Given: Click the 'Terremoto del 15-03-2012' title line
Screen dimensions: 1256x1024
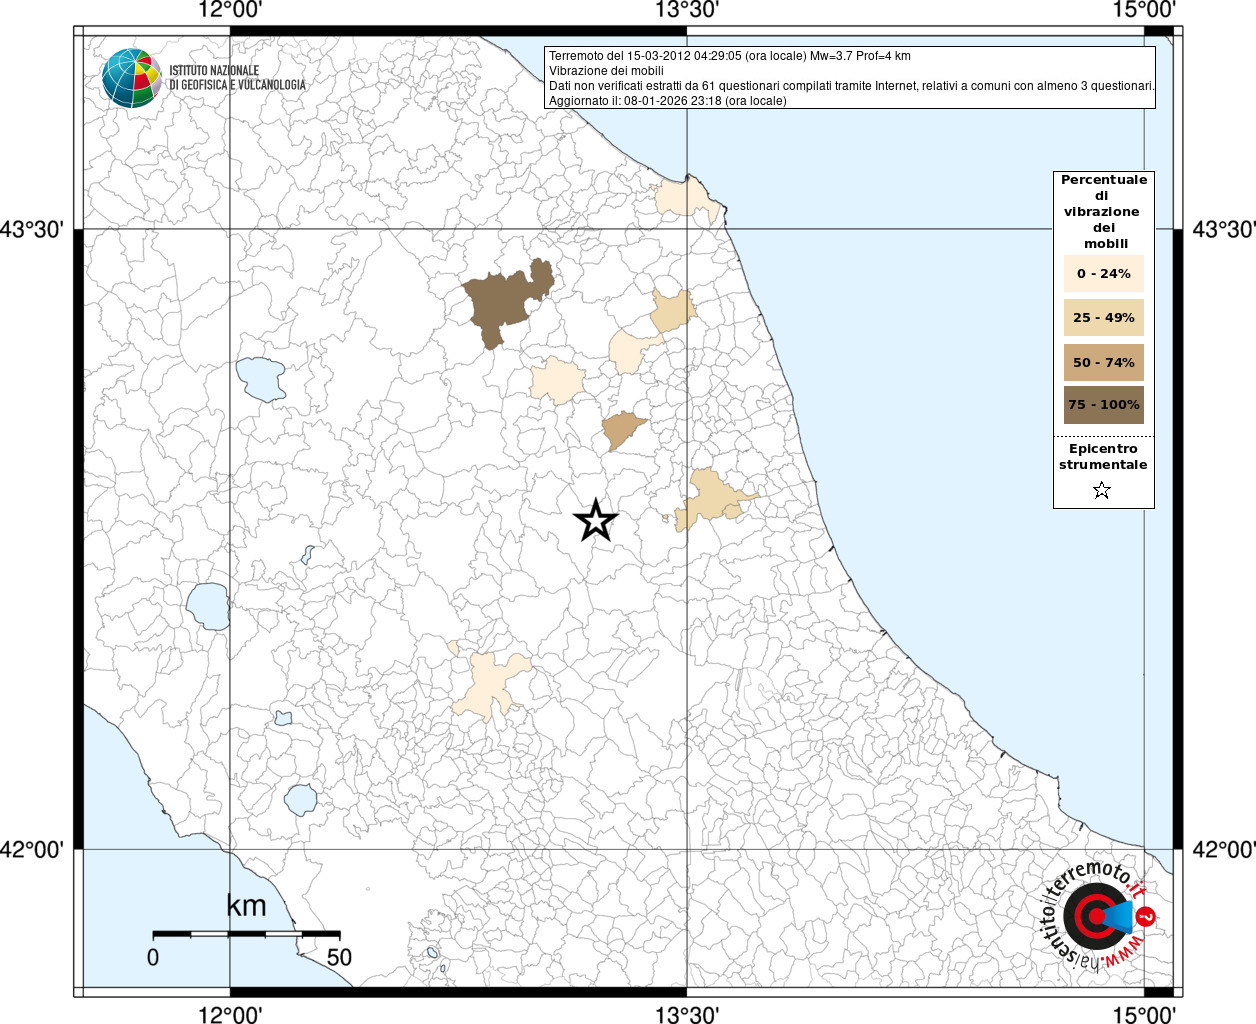Looking at the screenshot, I should point(729,56).
